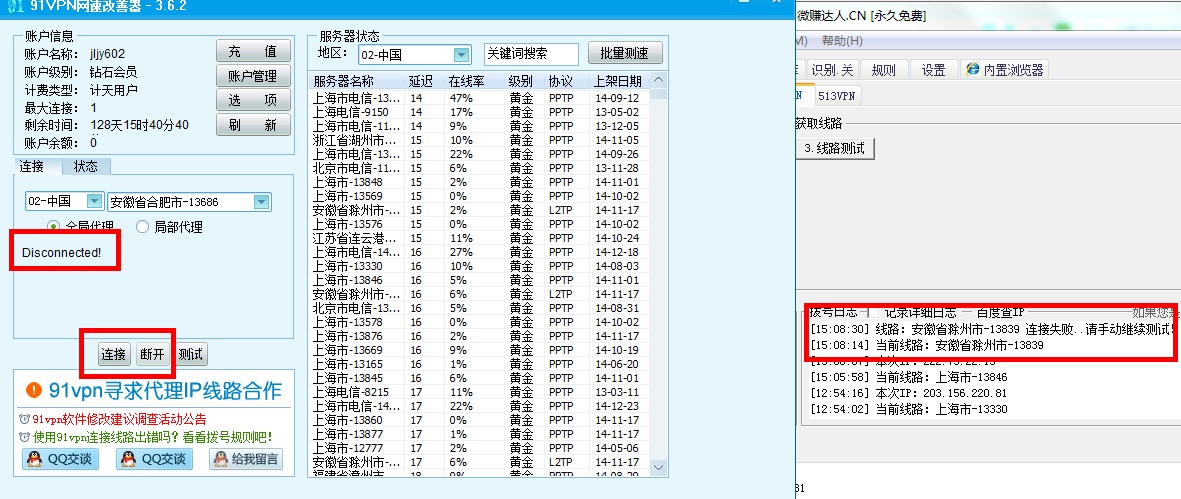
Task: Click the 百度查IP link
Action: 1000,311
